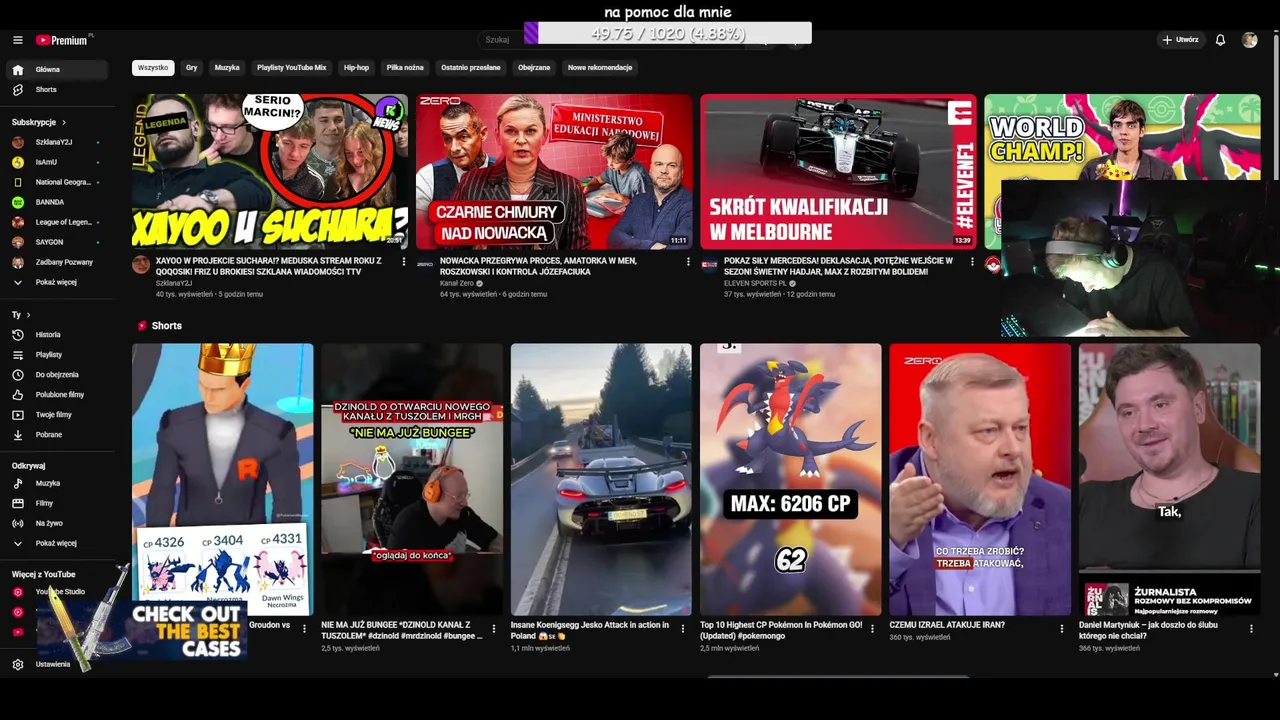Select the Obejrzane filter chip

(534, 68)
